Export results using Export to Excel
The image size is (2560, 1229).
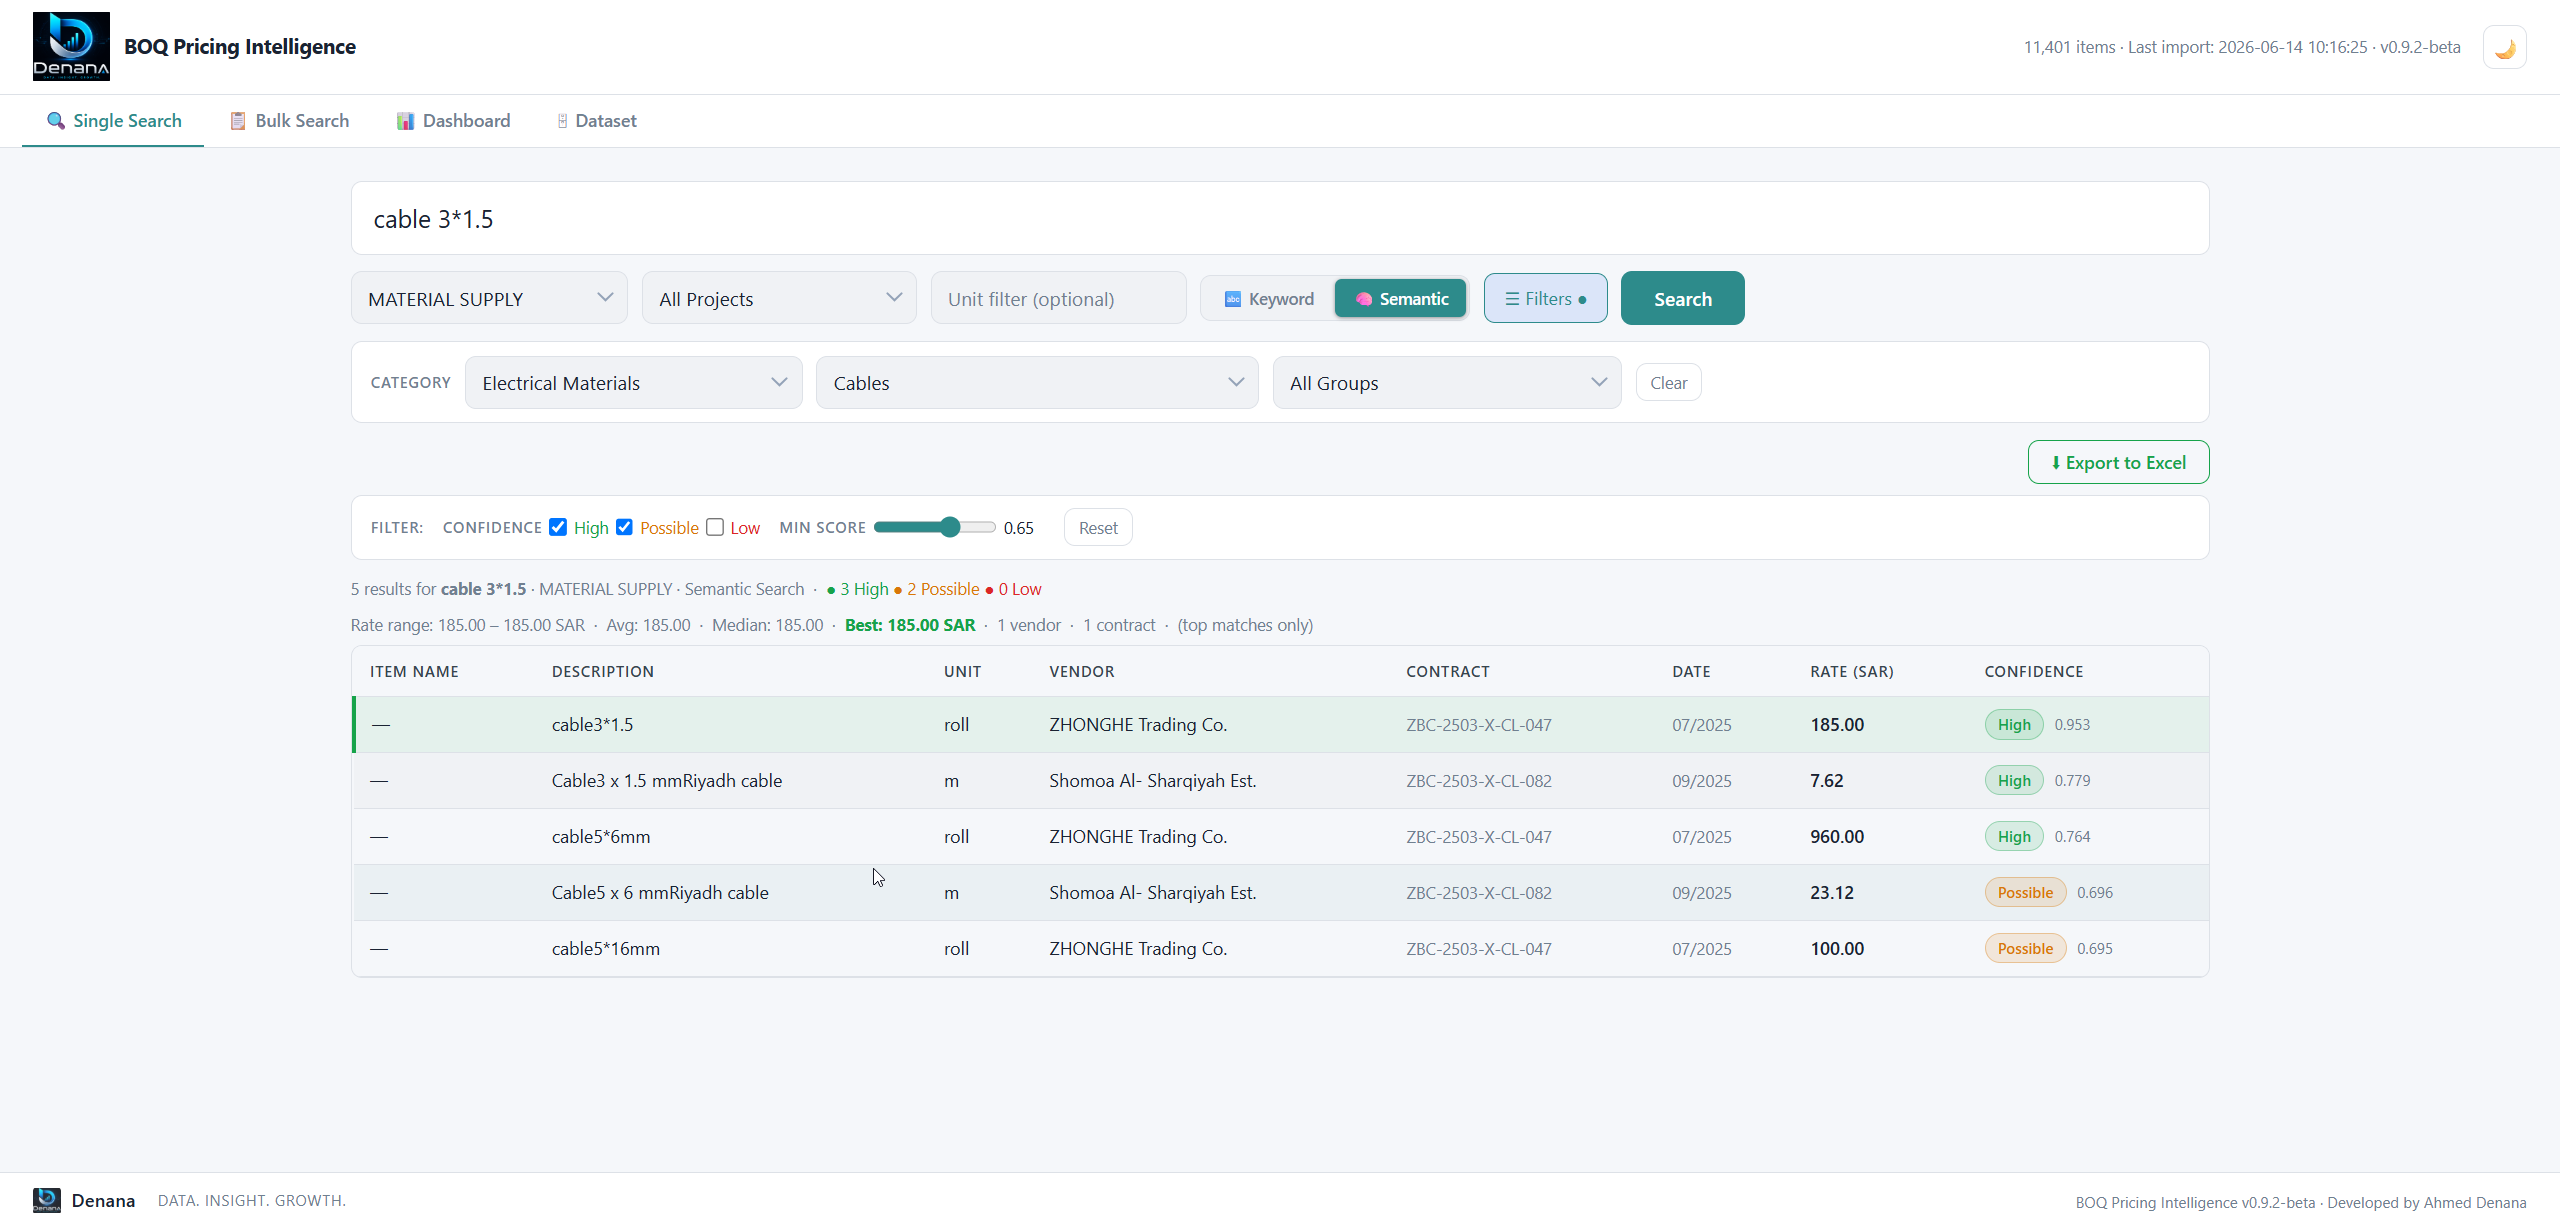(2118, 462)
